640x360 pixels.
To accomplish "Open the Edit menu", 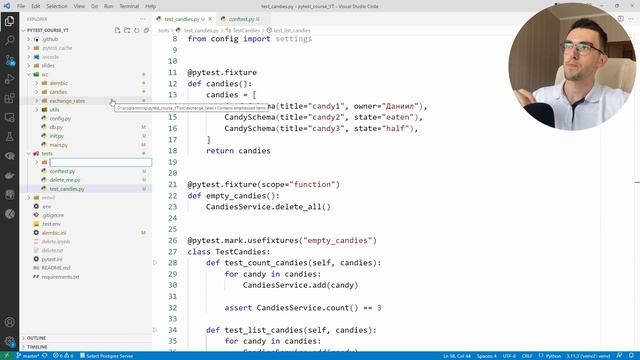I will click(36, 6).
